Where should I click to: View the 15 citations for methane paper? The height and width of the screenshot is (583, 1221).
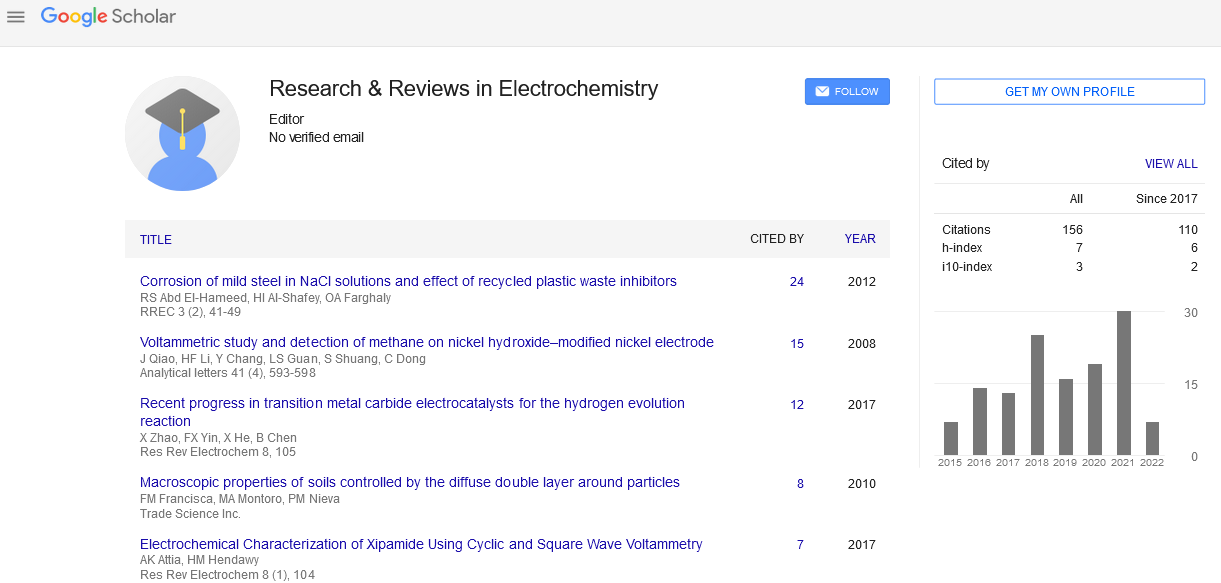pyautogui.click(x=796, y=344)
